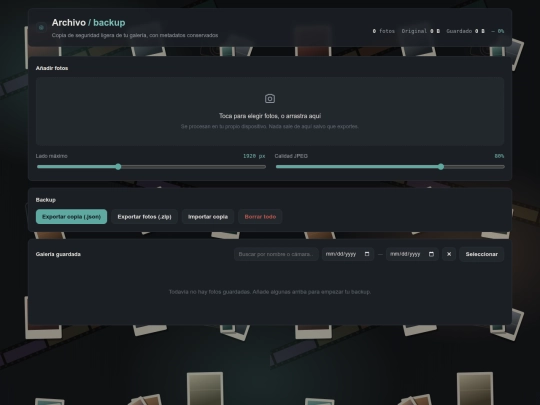This screenshot has width=540, height=405.
Task: Click Exportar fotos (.zip) button
Action: click(x=144, y=217)
